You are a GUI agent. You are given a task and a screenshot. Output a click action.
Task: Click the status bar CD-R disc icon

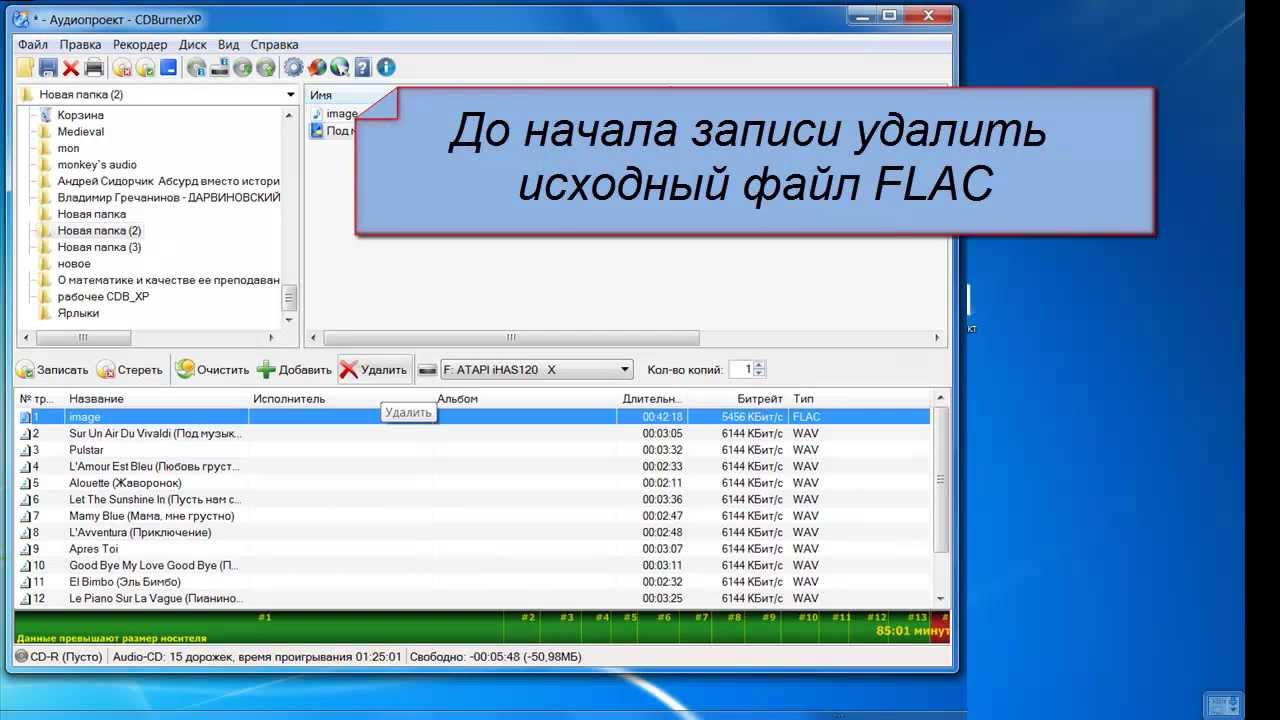(22, 657)
